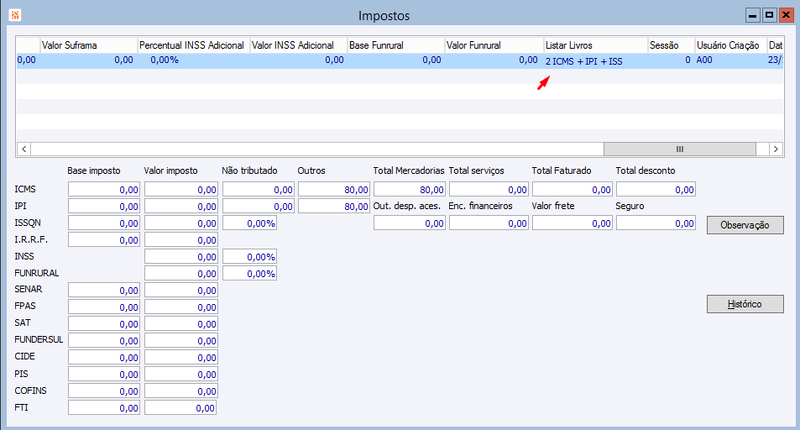The image size is (800, 430).
Task: Click the ISSQN percentage field
Action: tap(250, 223)
